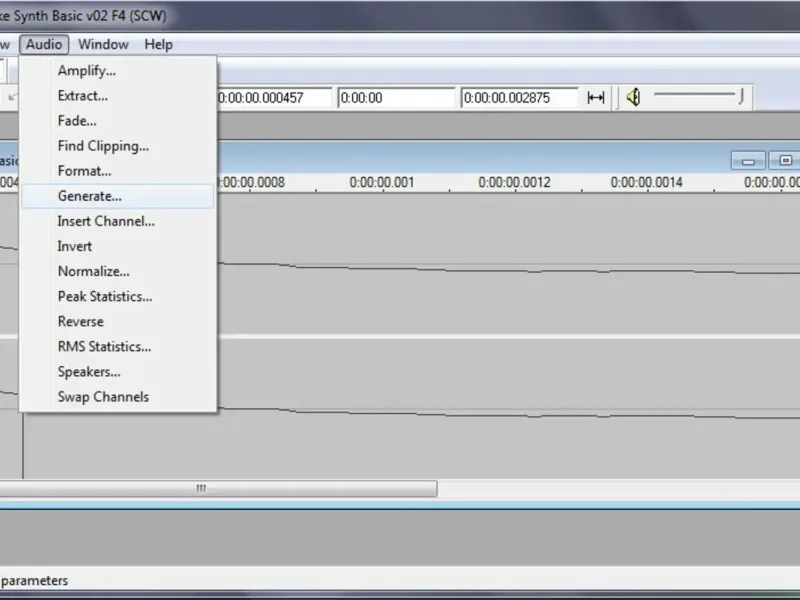Click the 0:00:00.0012 ruler mark
The width and height of the screenshot is (800, 600).
click(x=514, y=183)
